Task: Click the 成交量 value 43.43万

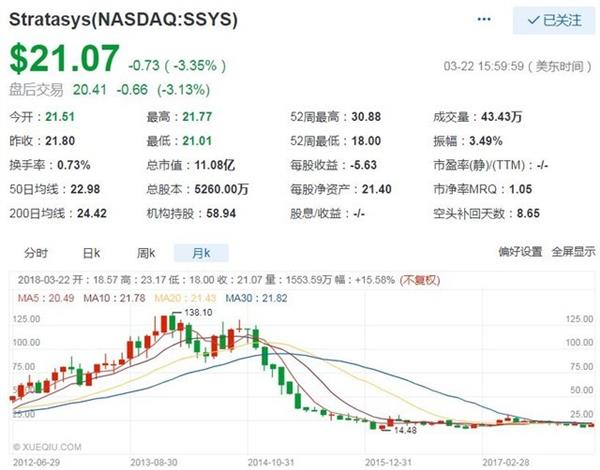Action: [x=502, y=117]
